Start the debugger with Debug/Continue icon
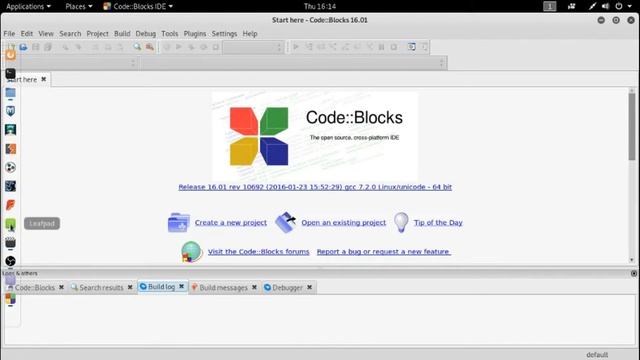The height and width of the screenshot is (360, 640). coord(296,47)
